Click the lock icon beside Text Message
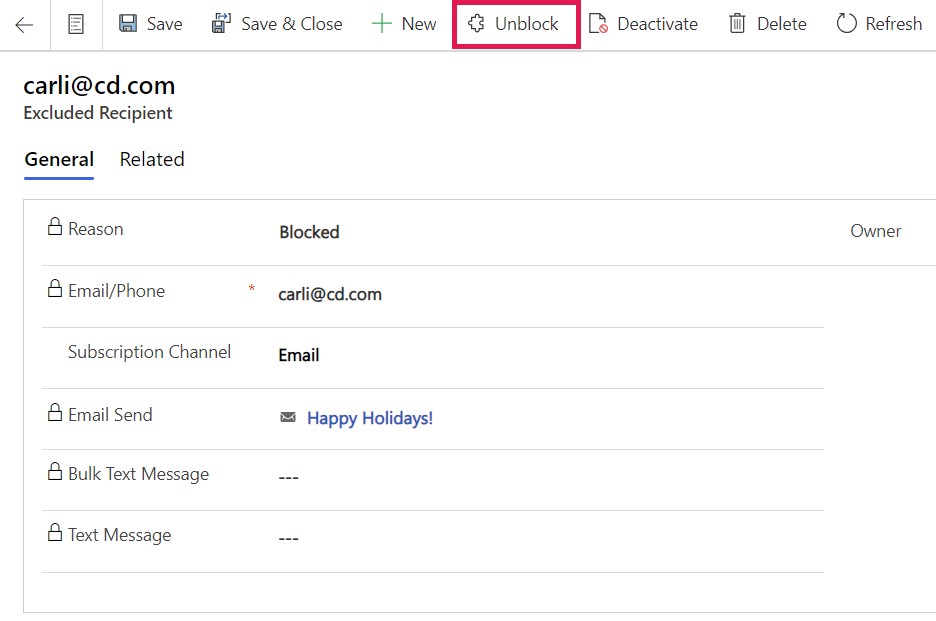Image resolution: width=936 pixels, height=621 pixels. tap(55, 532)
